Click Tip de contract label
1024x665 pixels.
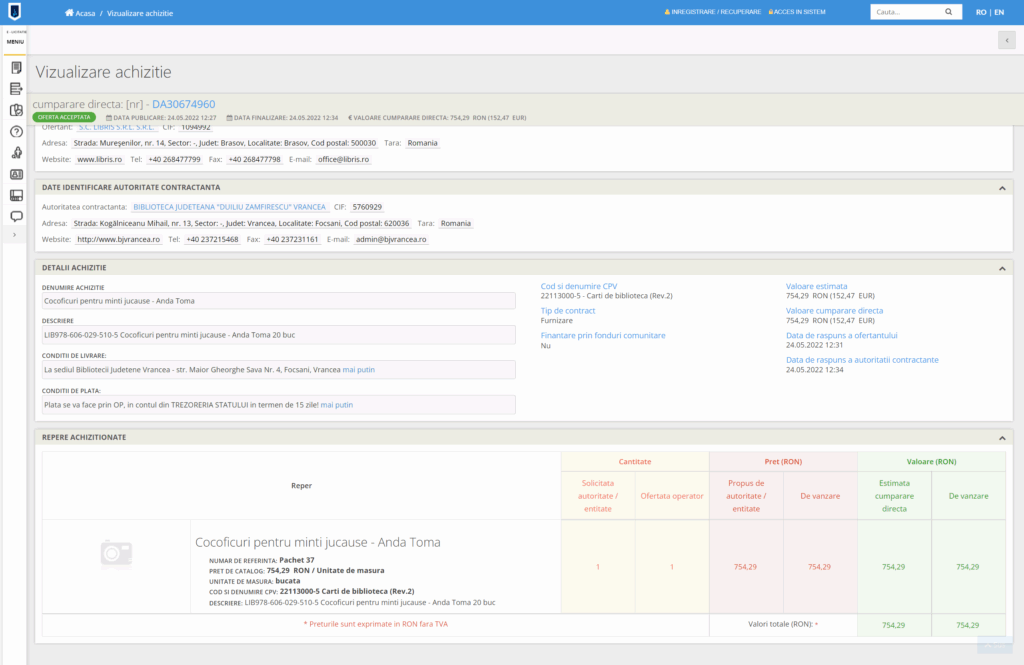tap(568, 311)
